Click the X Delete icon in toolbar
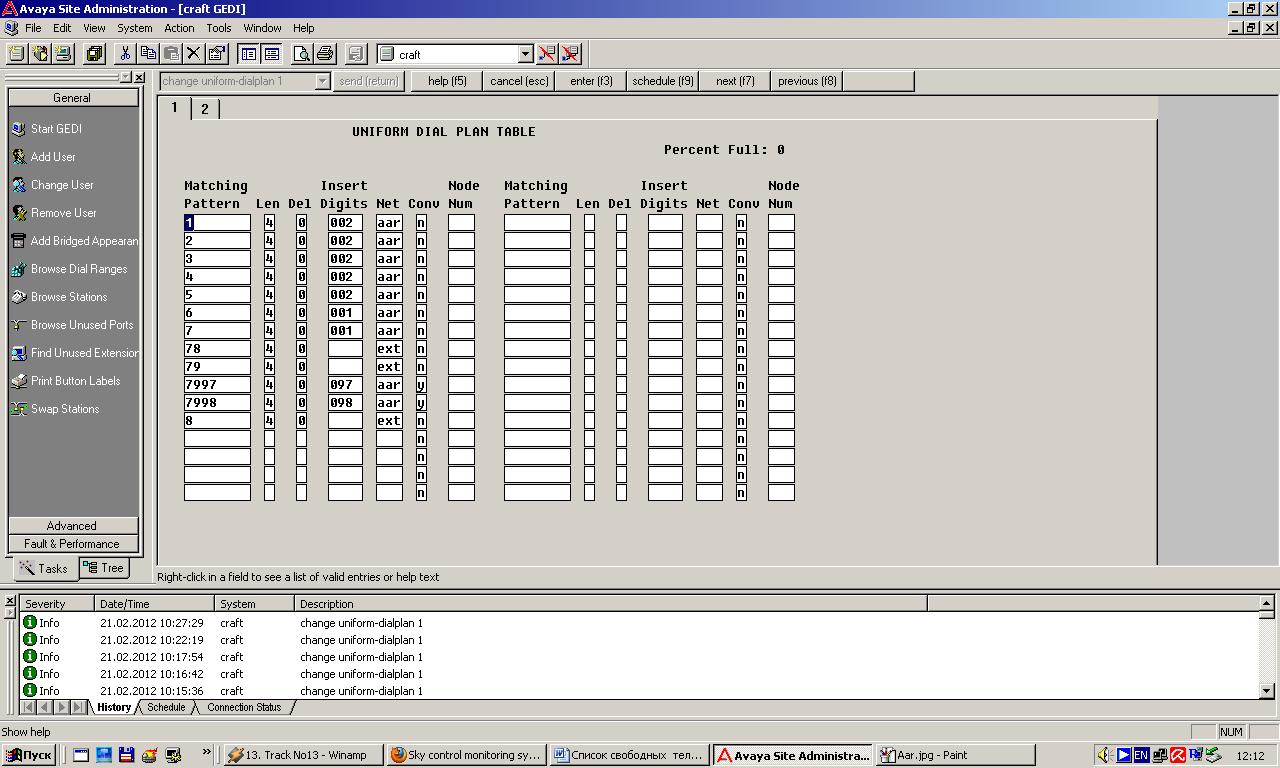This screenshot has width=1280, height=768. [x=194, y=54]
